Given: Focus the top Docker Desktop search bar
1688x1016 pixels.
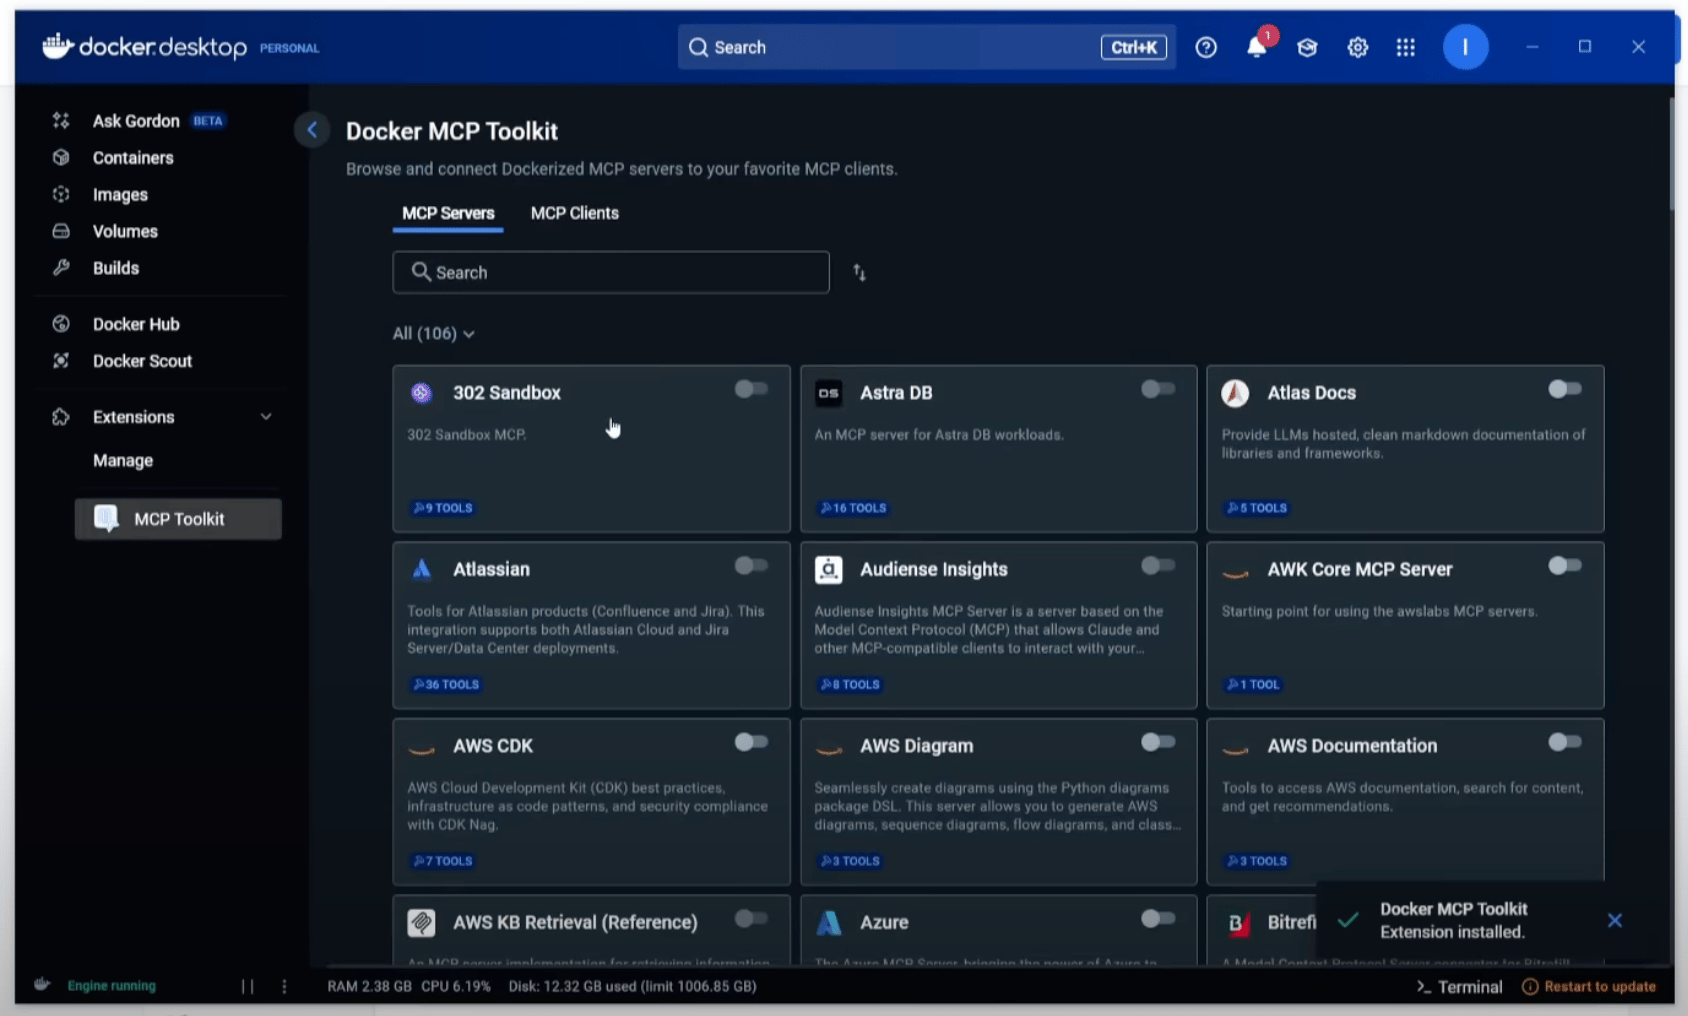Looking at the screenshot, I should pyautogui.click(x=927, y=47).
